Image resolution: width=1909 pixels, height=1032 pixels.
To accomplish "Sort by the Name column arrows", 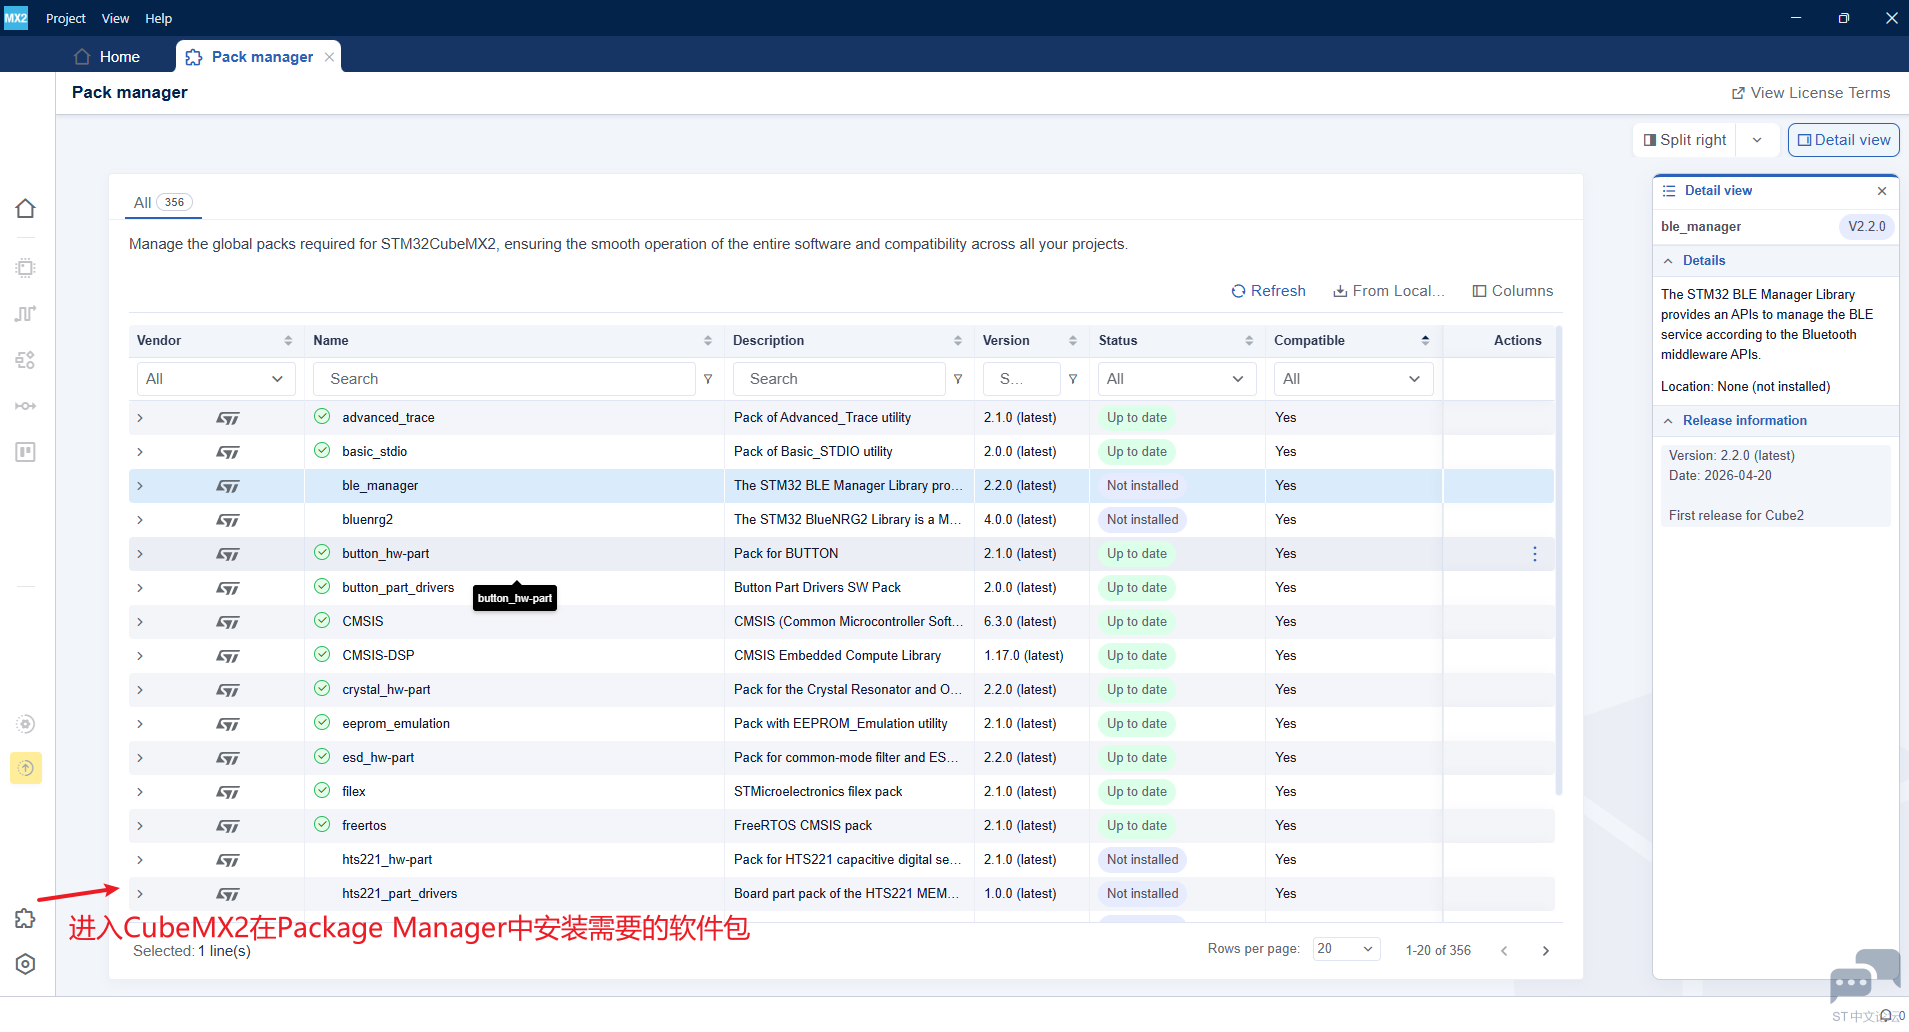I will 708,341.
